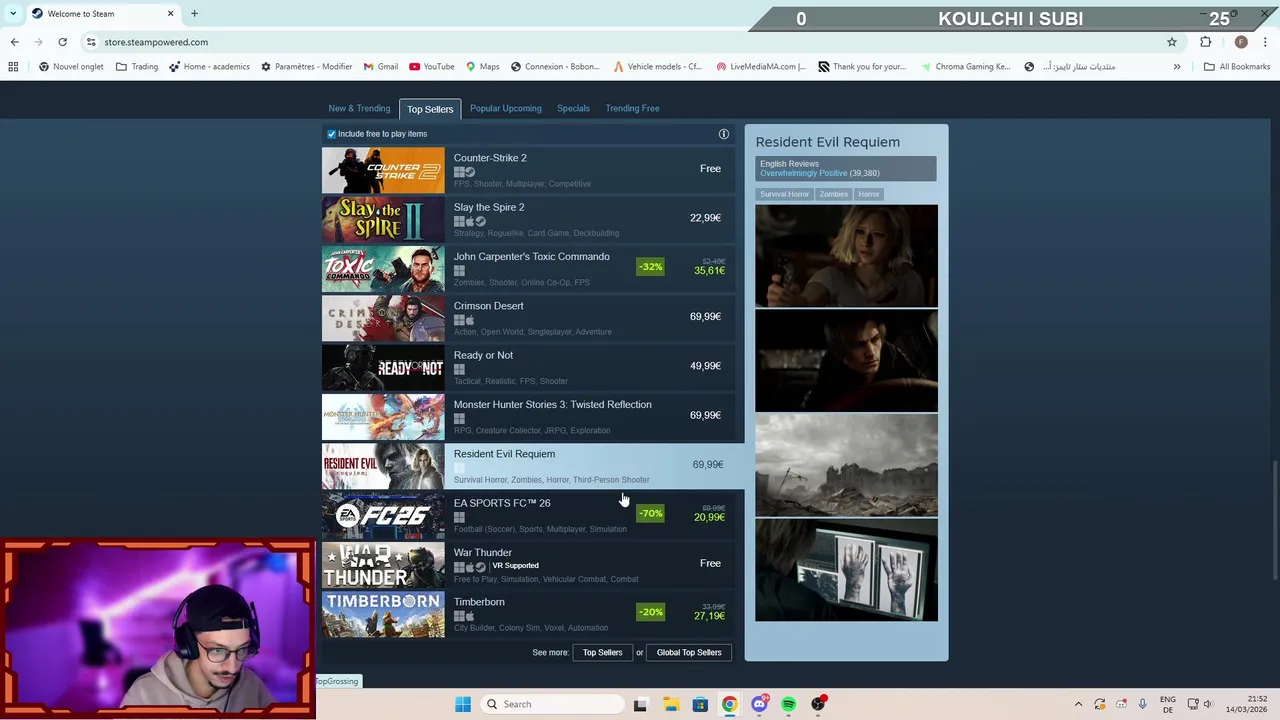Viewport: 1280px width, 720px height.
Task: Open OBS Studio from taskbar
Action: (x=818, y=704)
